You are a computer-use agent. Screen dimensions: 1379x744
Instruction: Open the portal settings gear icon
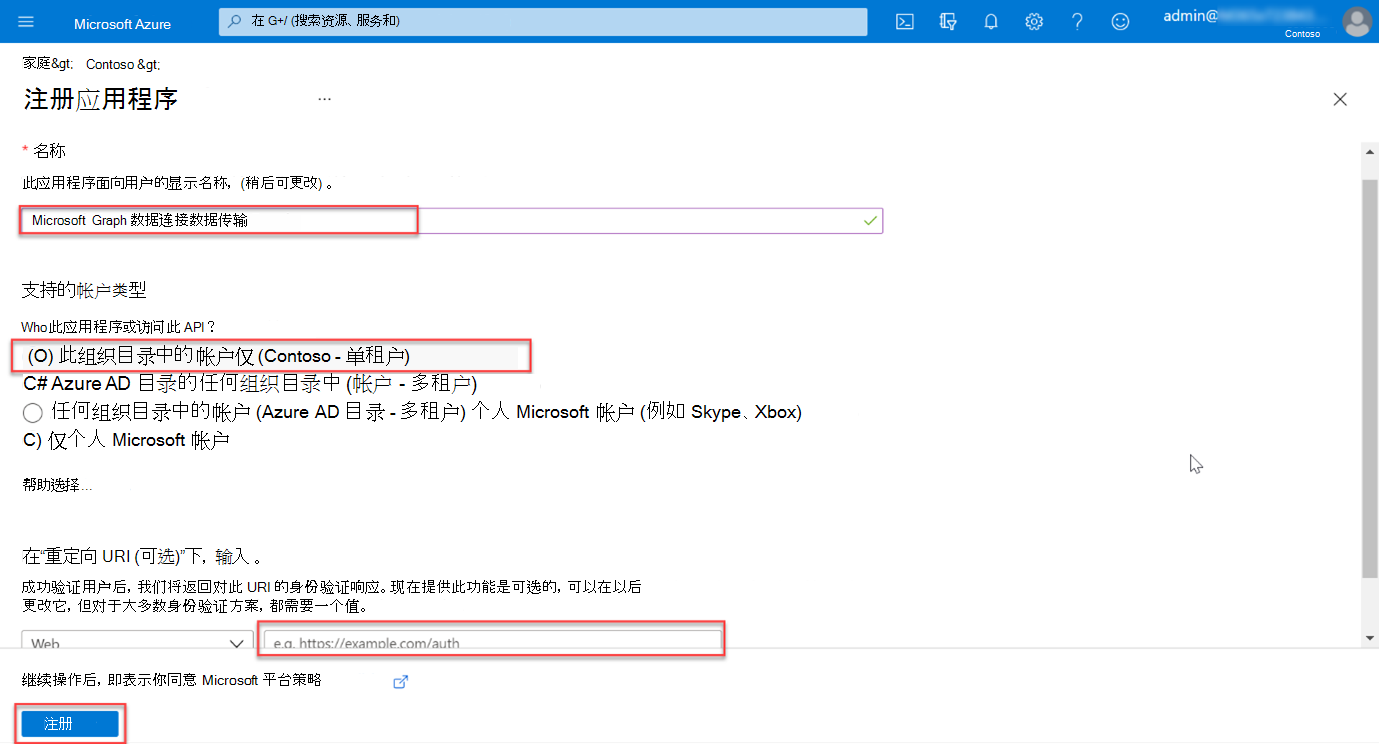point(1033,21)
